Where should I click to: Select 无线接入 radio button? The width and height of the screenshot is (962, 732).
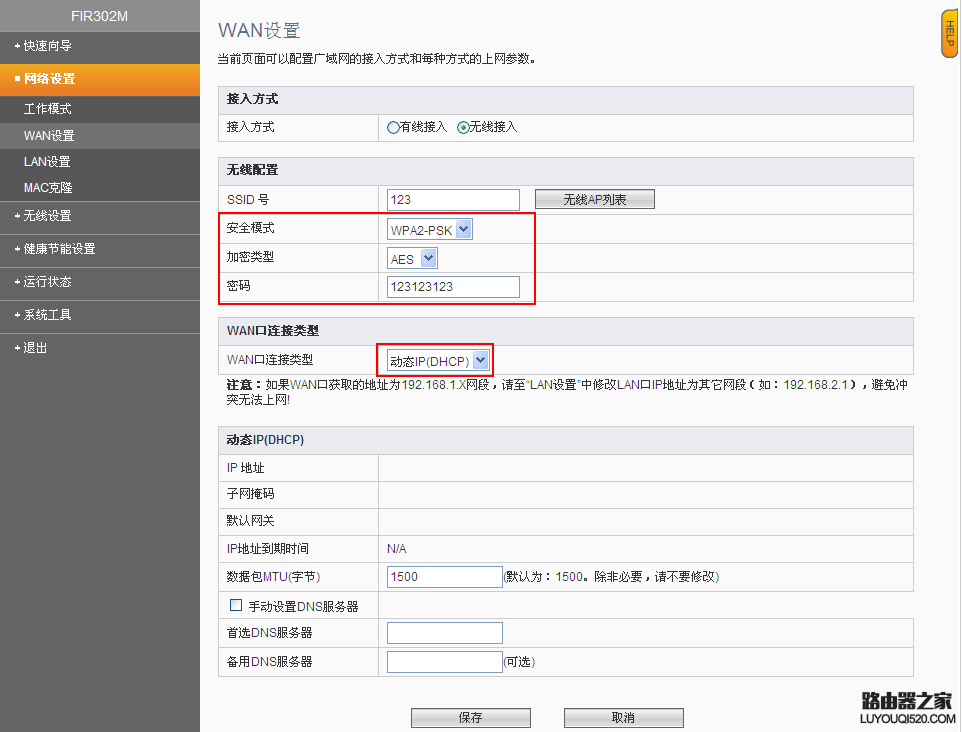click(463, 128)
